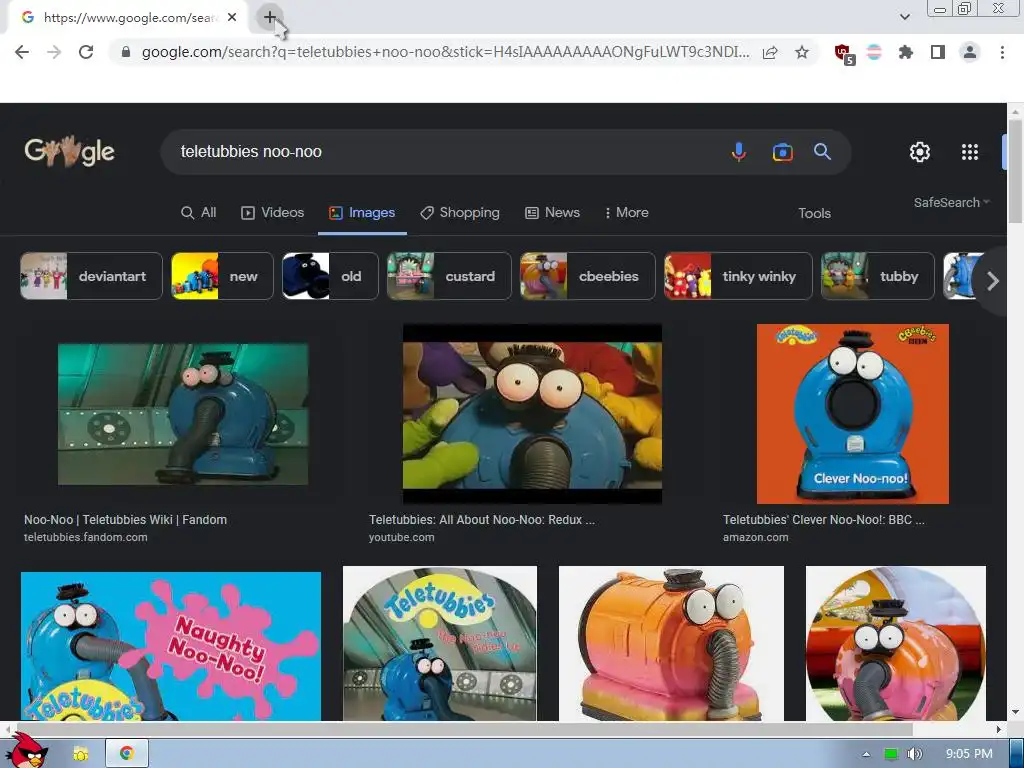
Task: Open the circular orange-pink Noo-Noo image
Action: (x=896, y=643)
